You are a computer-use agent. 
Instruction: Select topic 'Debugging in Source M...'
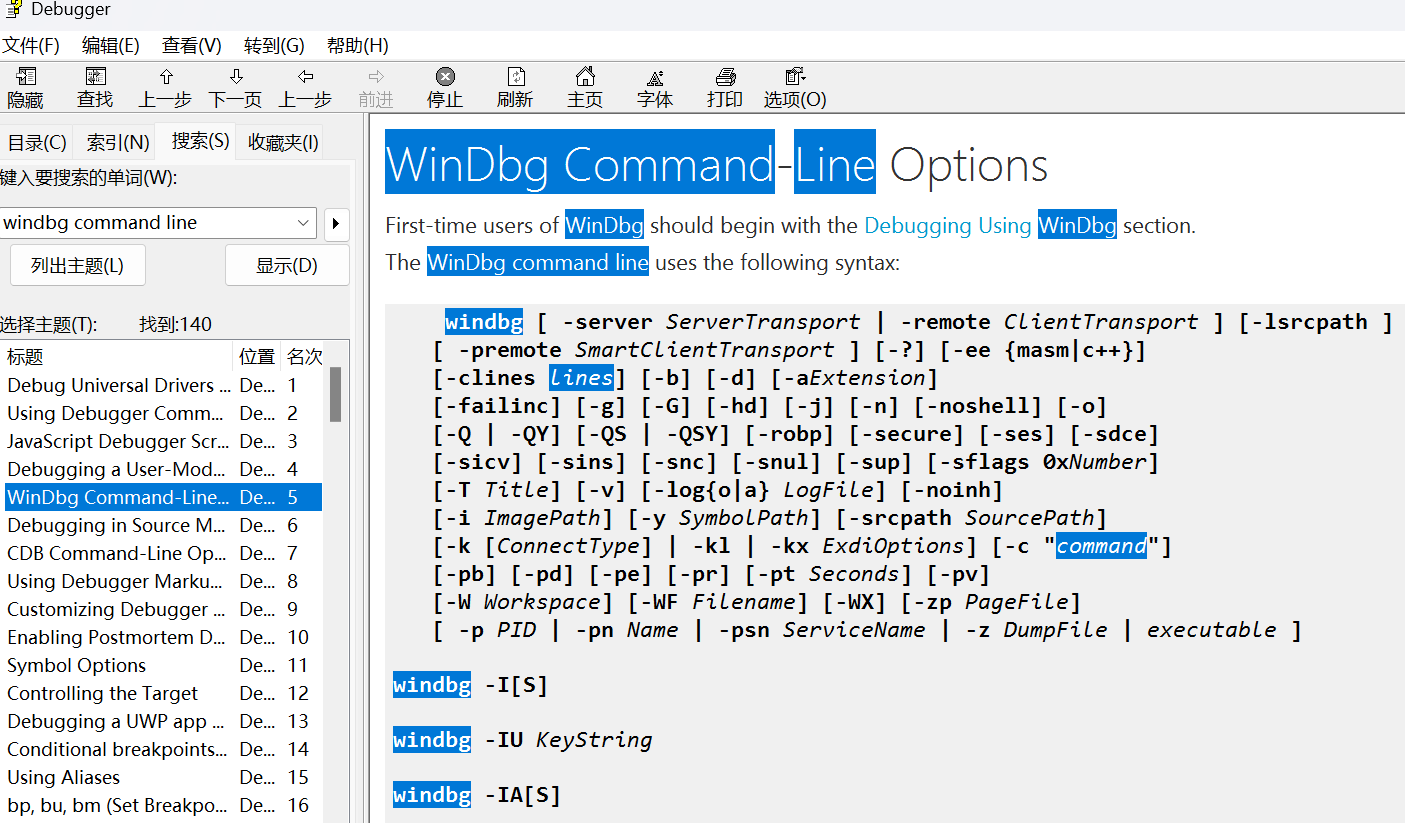163,525
